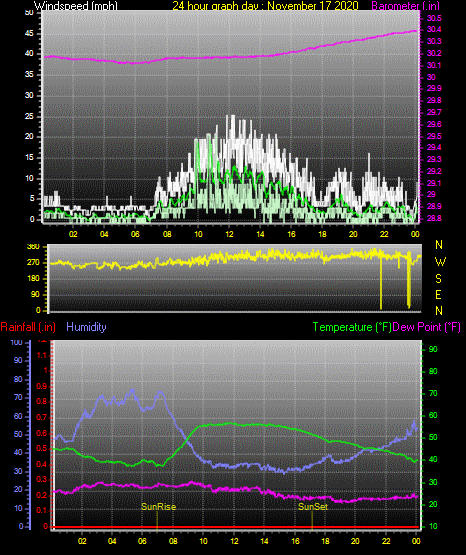Click the 'Temperature (°F)' legend label
Viewport: 466px width, 555px height.
click(352, 327)
